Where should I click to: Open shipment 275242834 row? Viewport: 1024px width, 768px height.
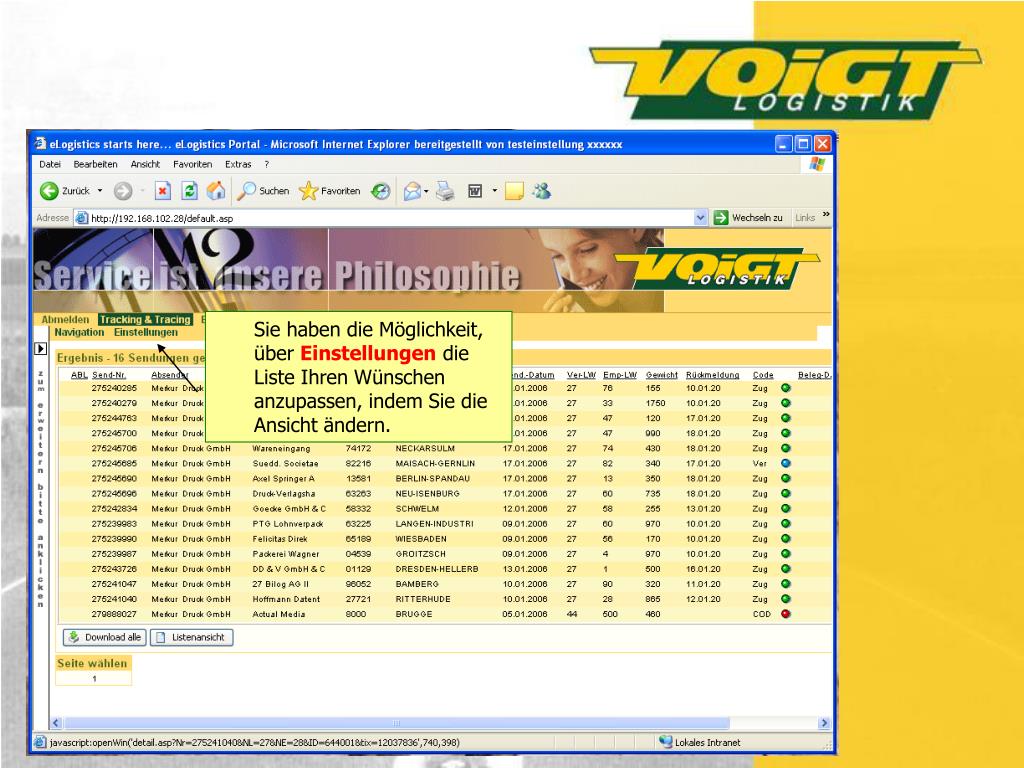444,508
